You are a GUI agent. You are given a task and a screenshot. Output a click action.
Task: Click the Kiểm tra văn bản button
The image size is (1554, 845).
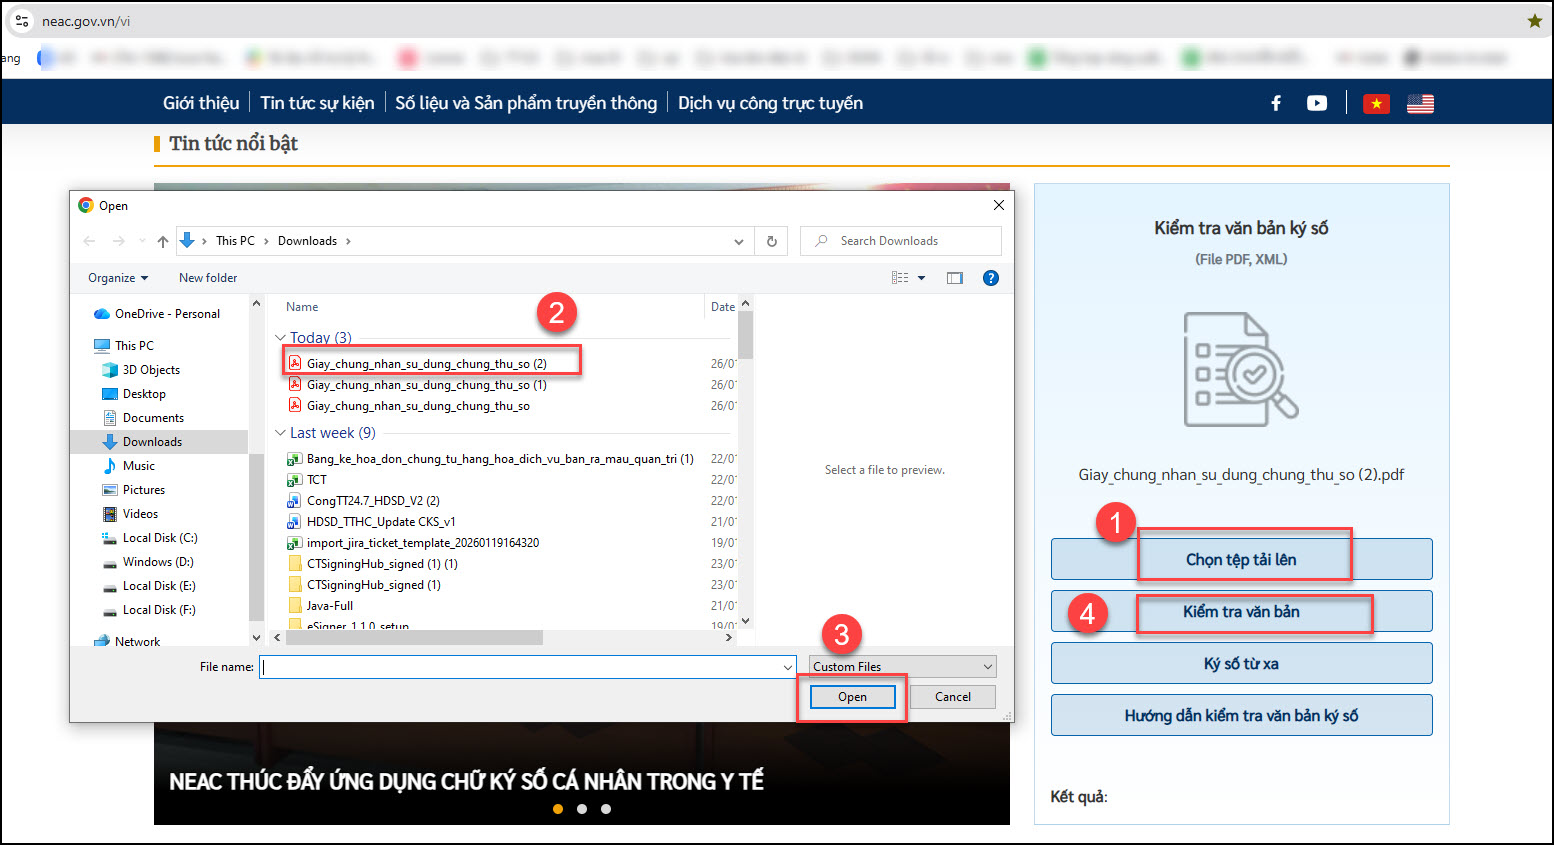pyautogui.click(x=1241, y=612)
